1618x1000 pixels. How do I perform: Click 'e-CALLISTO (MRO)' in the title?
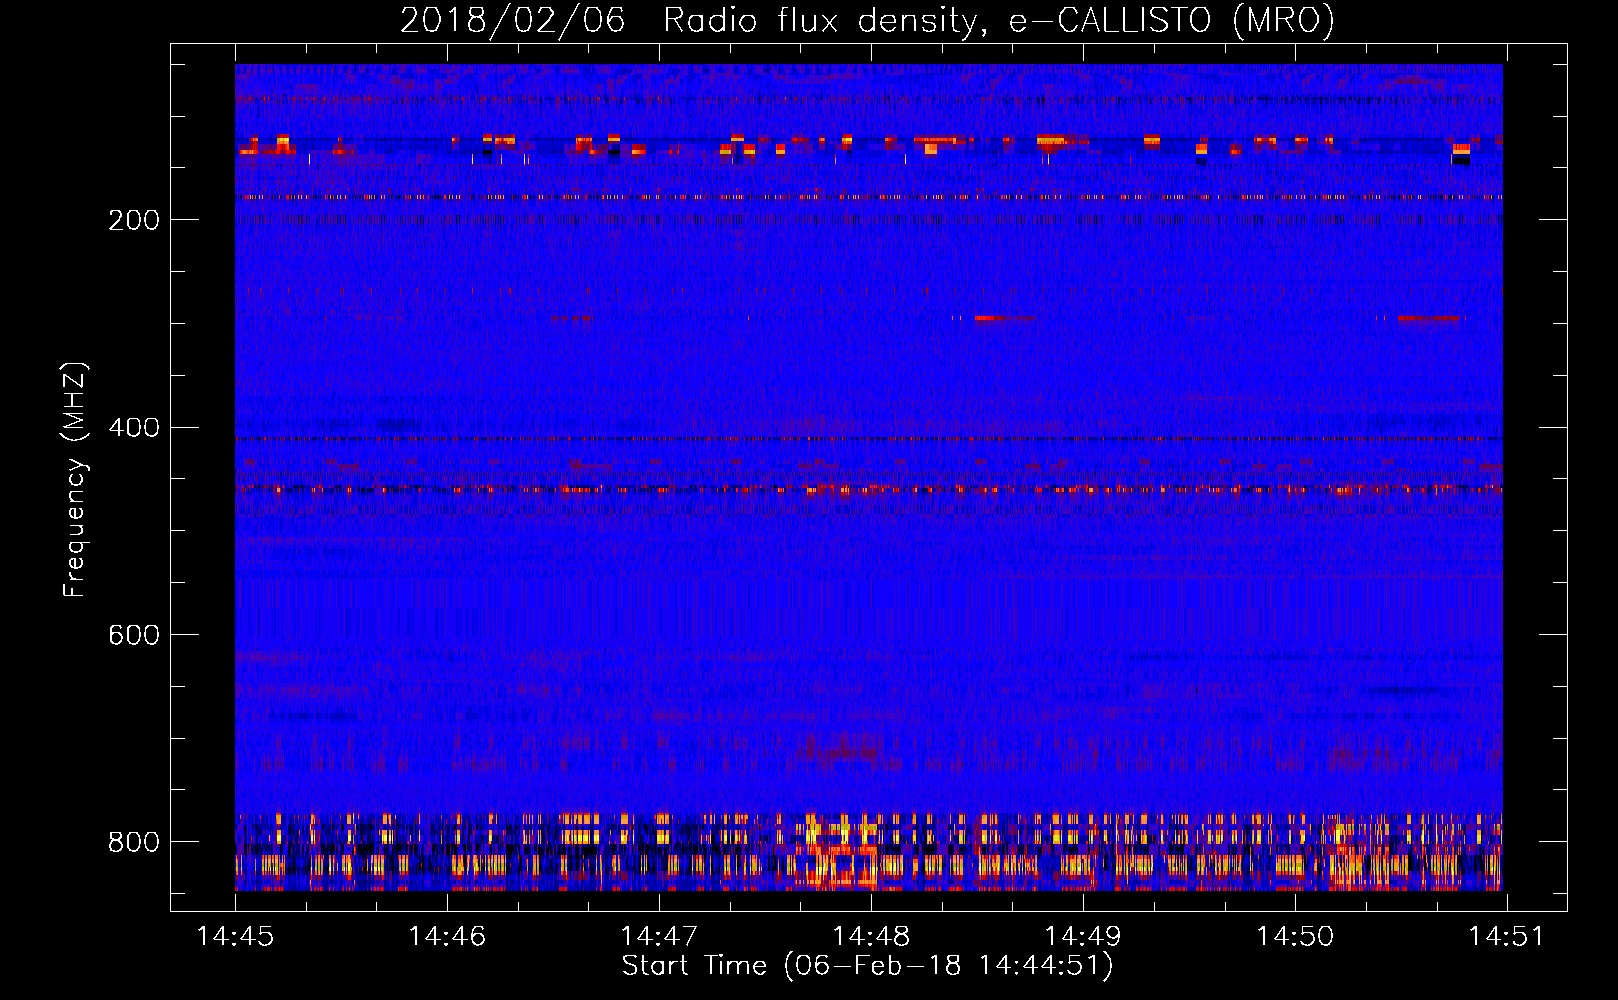(1172, 20)
